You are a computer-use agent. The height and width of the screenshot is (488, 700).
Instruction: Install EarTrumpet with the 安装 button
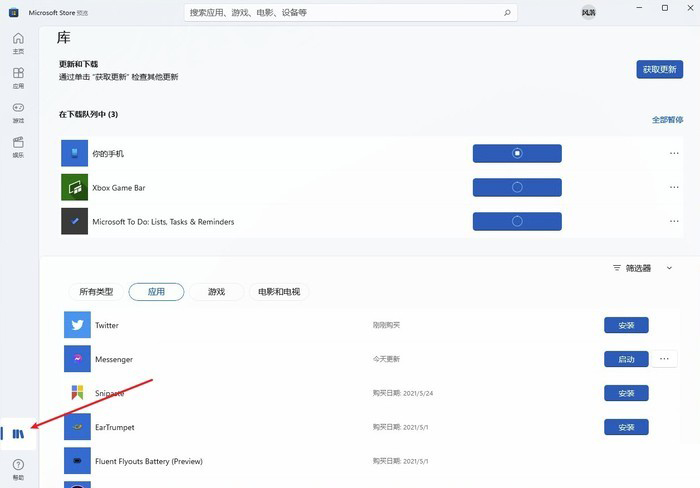pyautogui.click(x=626, y=427)
